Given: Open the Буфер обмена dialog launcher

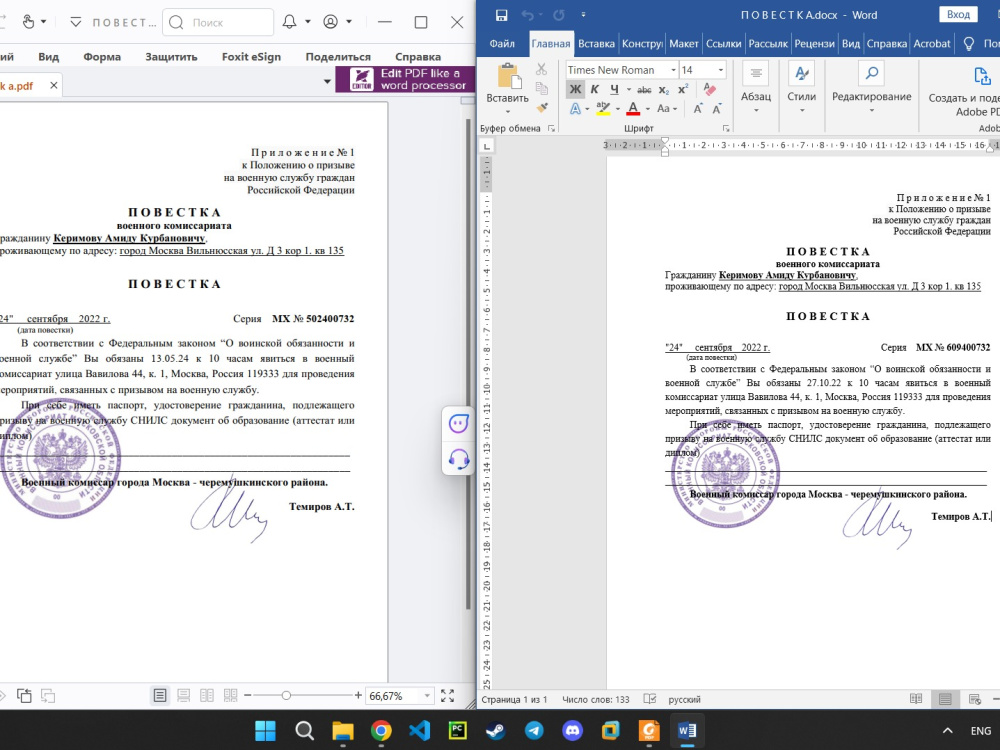Looking at the screenshot, I should (x=551, y=128).
